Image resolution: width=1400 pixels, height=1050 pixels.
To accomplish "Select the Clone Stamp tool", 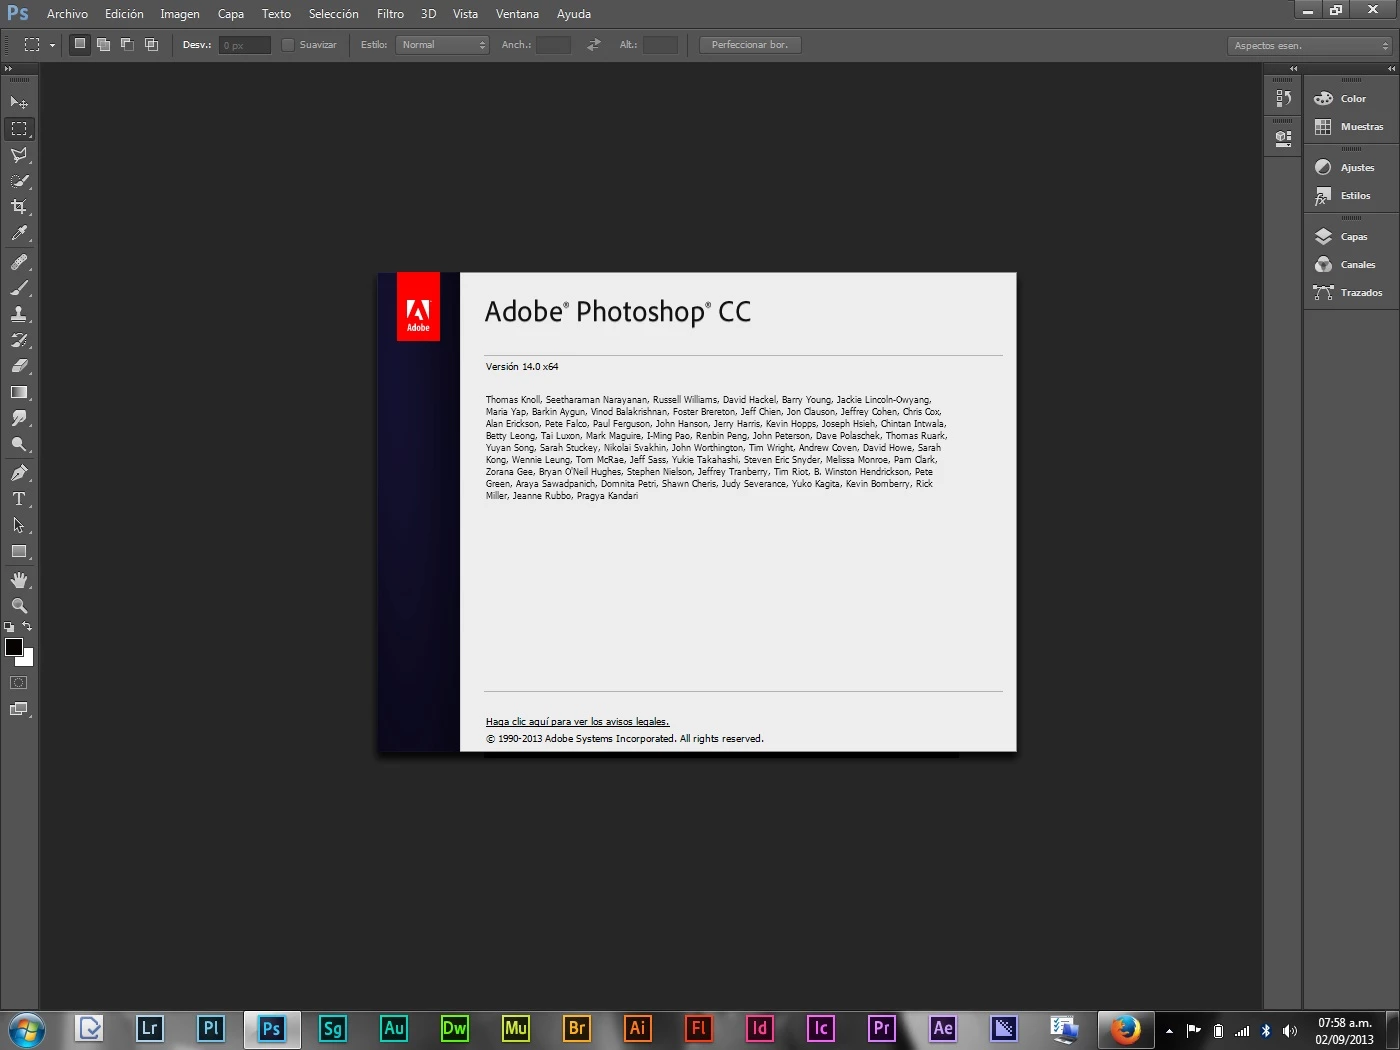I will pos(19,314).
